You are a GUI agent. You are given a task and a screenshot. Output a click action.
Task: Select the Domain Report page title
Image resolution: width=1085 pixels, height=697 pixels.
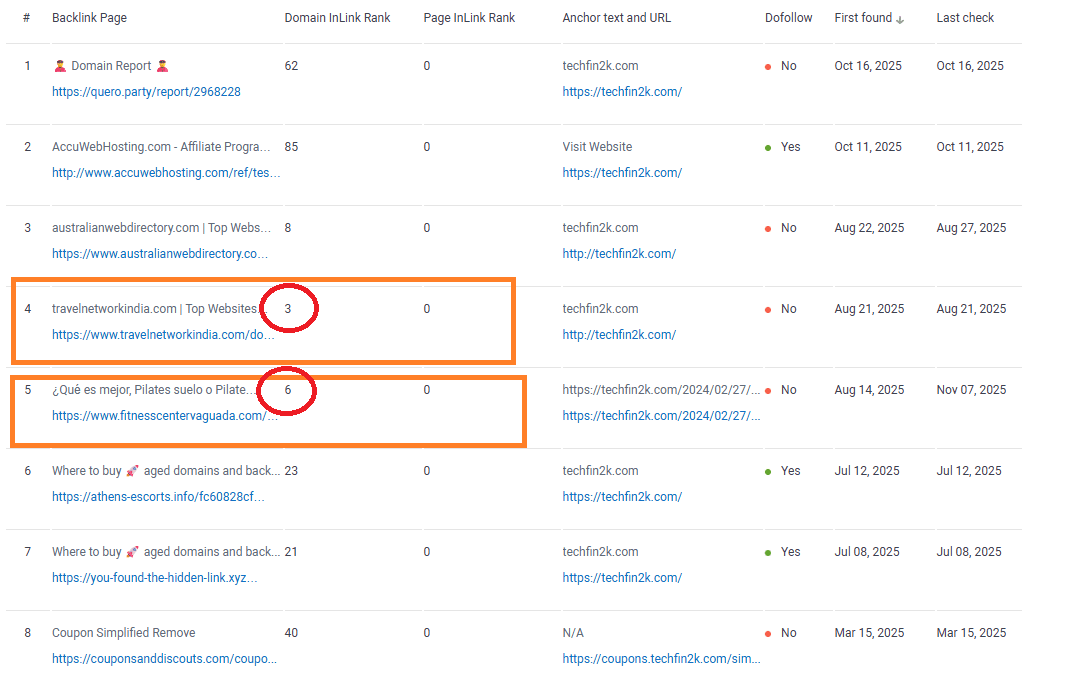tap(111, 66)
